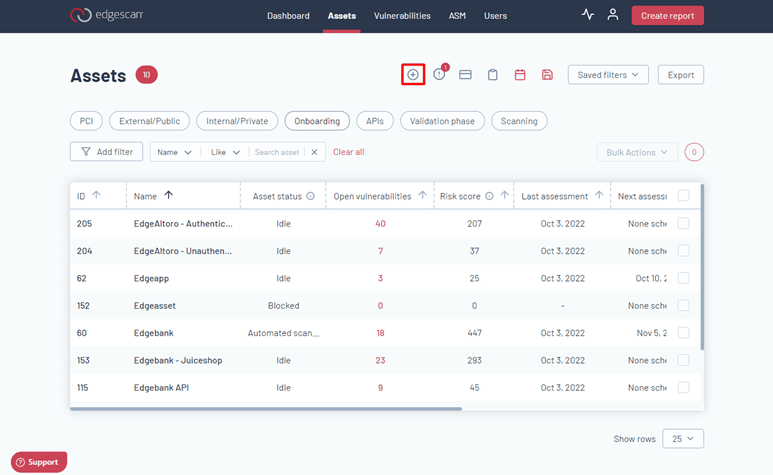Click the red asset count badge 10
Screen dimensions: 773x475
(x=146, y=74)
